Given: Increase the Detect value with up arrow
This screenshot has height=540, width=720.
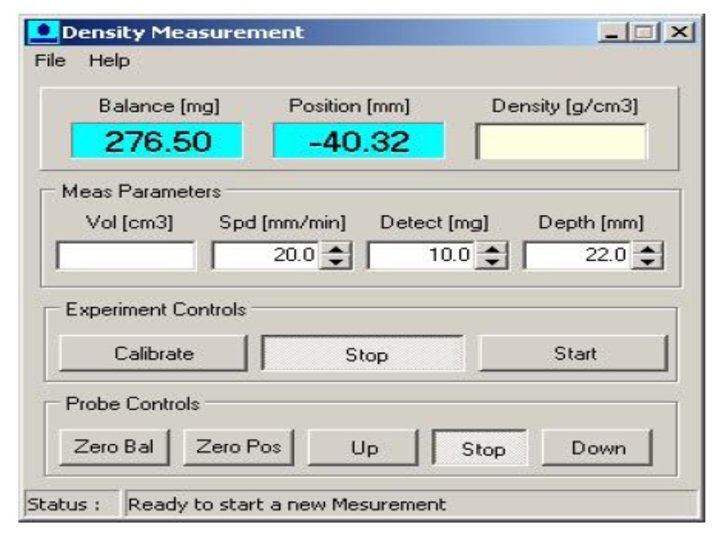Looking at the screenshot, I should point(492,249).
